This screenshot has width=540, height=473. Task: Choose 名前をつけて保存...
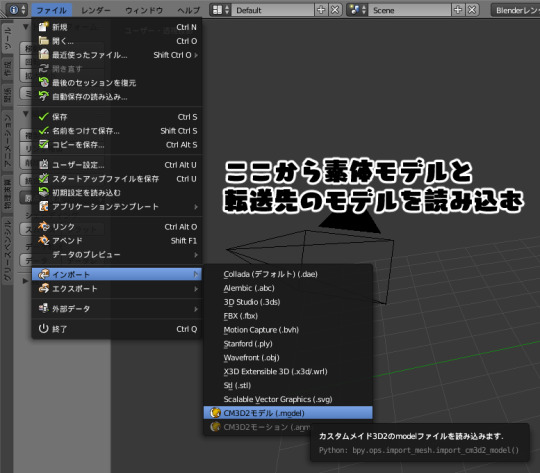[117, 131]
